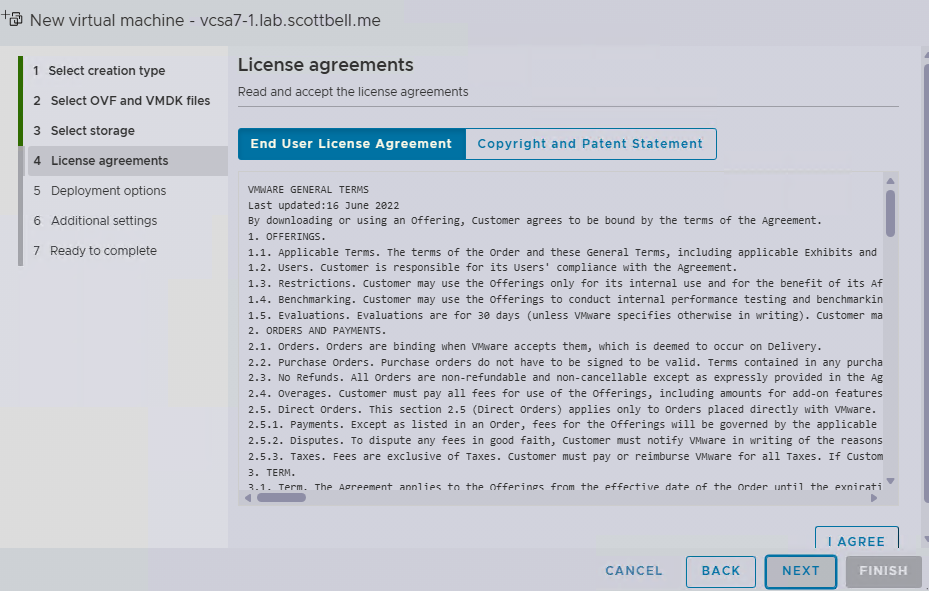Open step 2 Select OVF and VMDK files

[130, 101]
